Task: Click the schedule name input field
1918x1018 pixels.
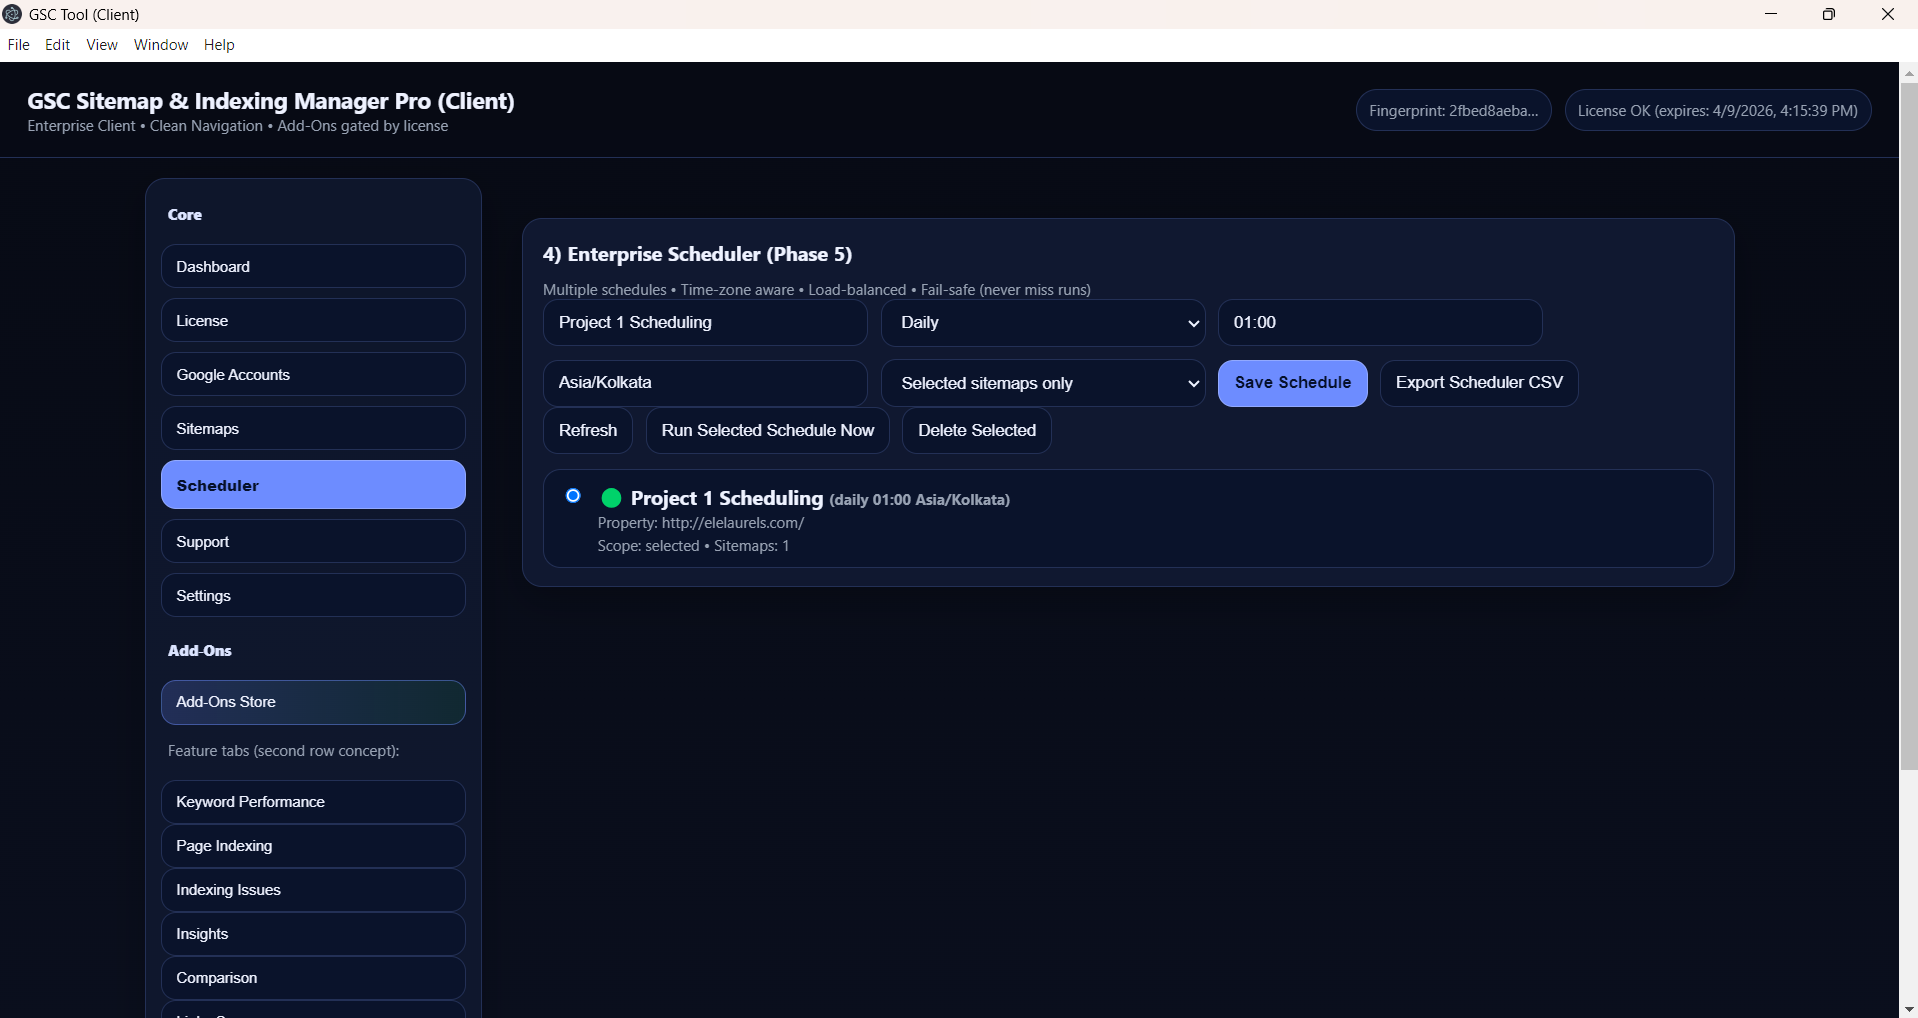Action: point(704,323)
